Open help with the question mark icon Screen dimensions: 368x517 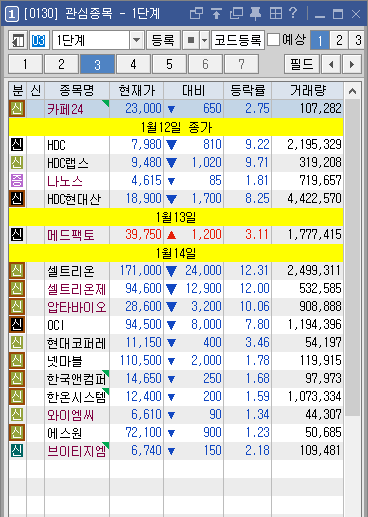tap(293, 13)
